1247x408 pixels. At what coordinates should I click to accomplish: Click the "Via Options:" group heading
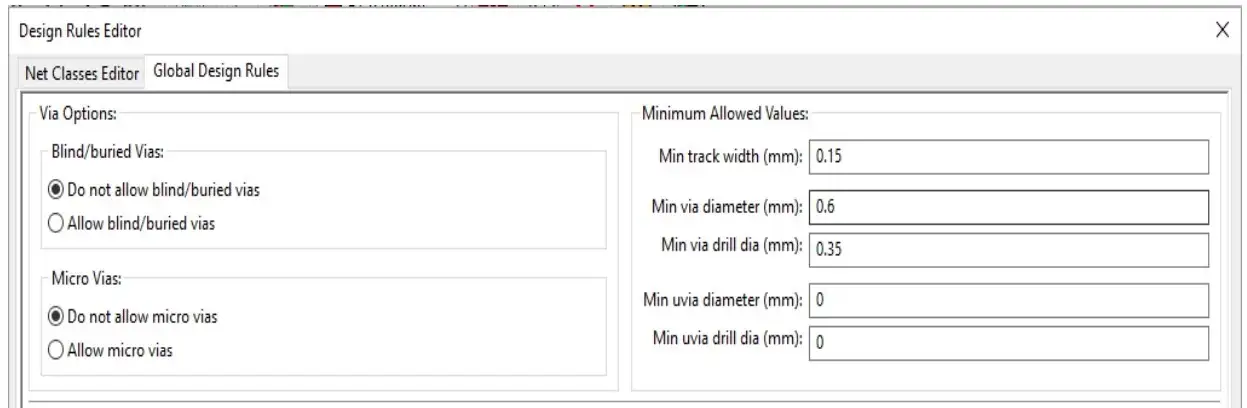click(74, 113)
